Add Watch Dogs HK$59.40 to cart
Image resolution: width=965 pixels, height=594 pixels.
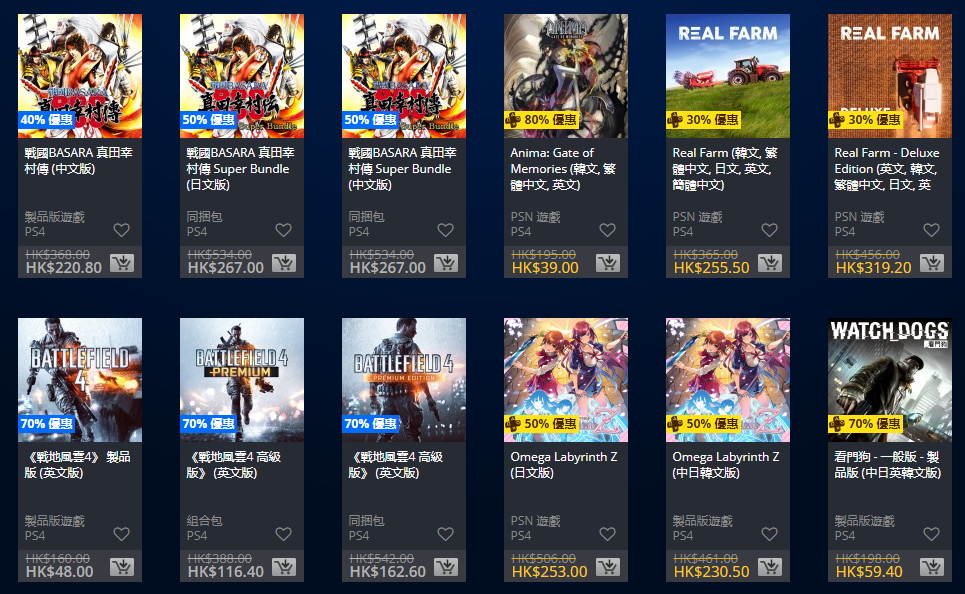(932, 568)
